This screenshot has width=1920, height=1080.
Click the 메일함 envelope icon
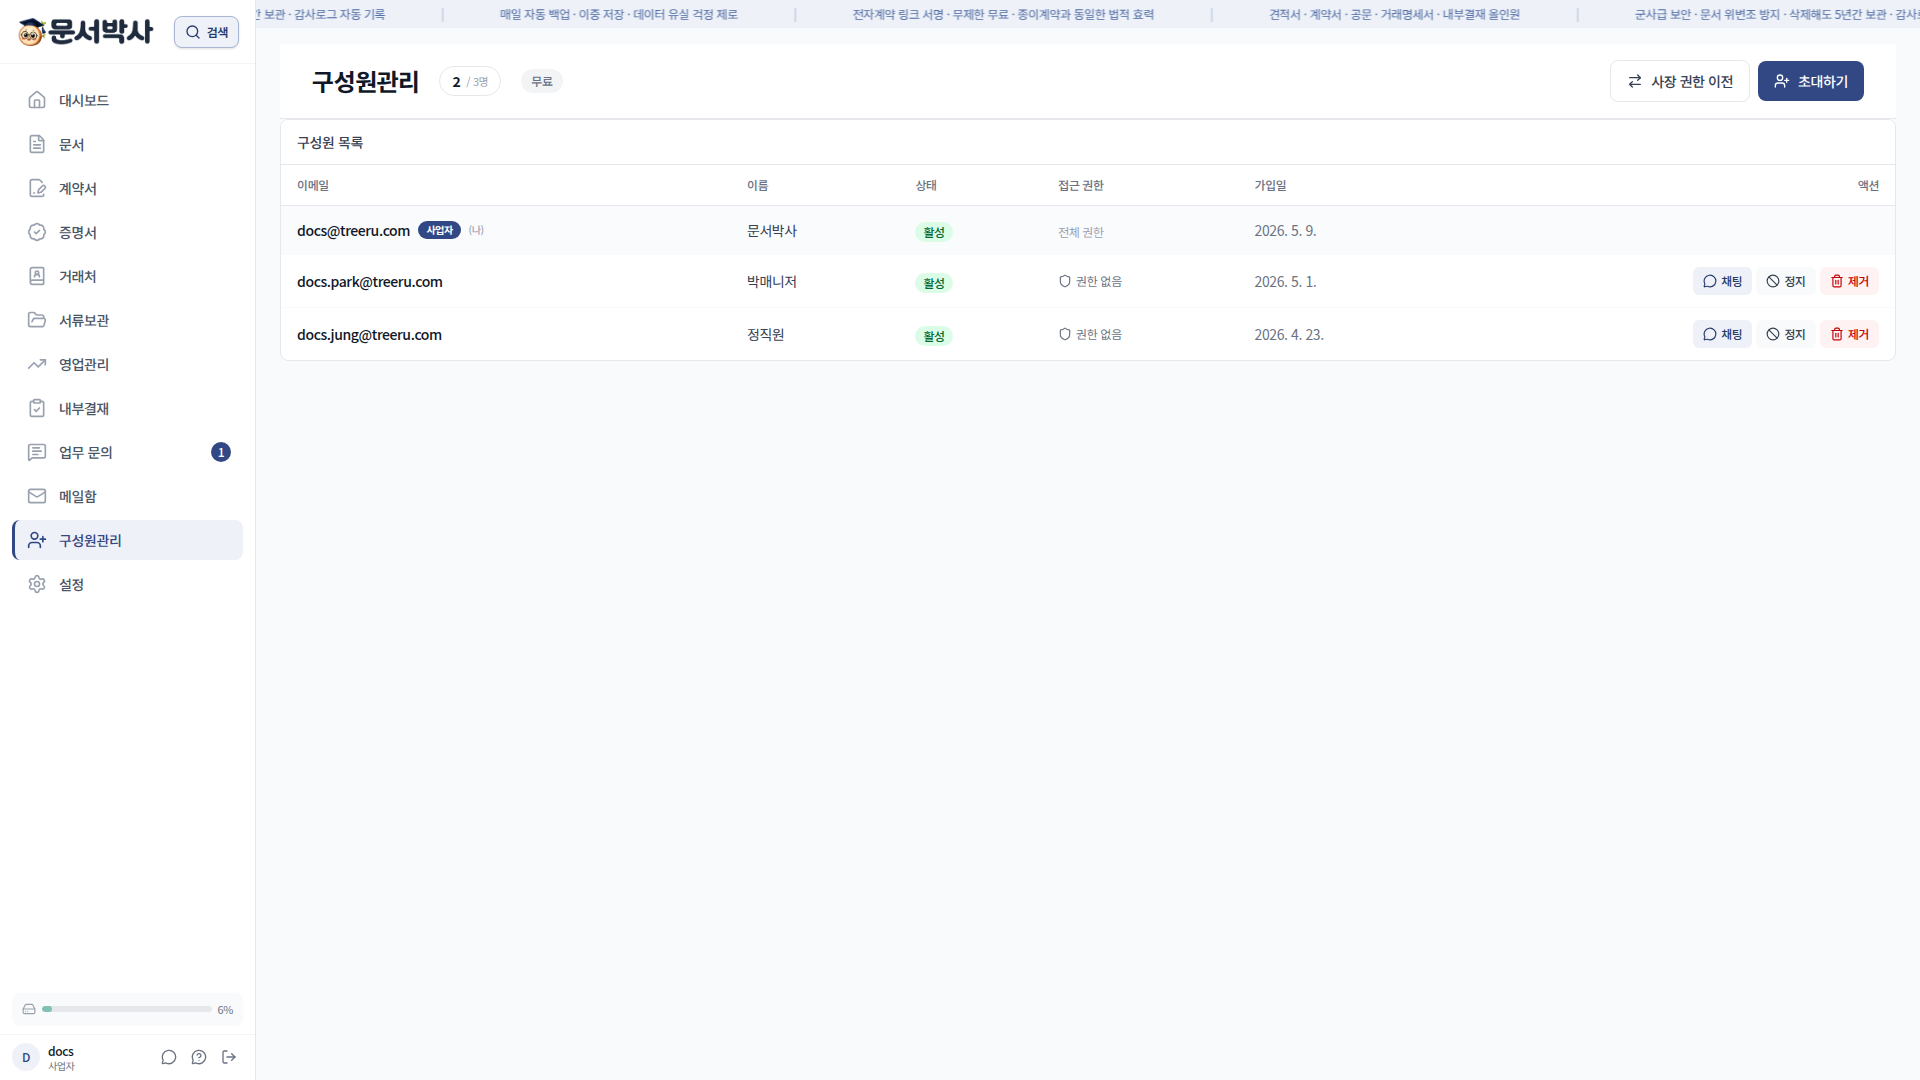(x=37, y=496)
